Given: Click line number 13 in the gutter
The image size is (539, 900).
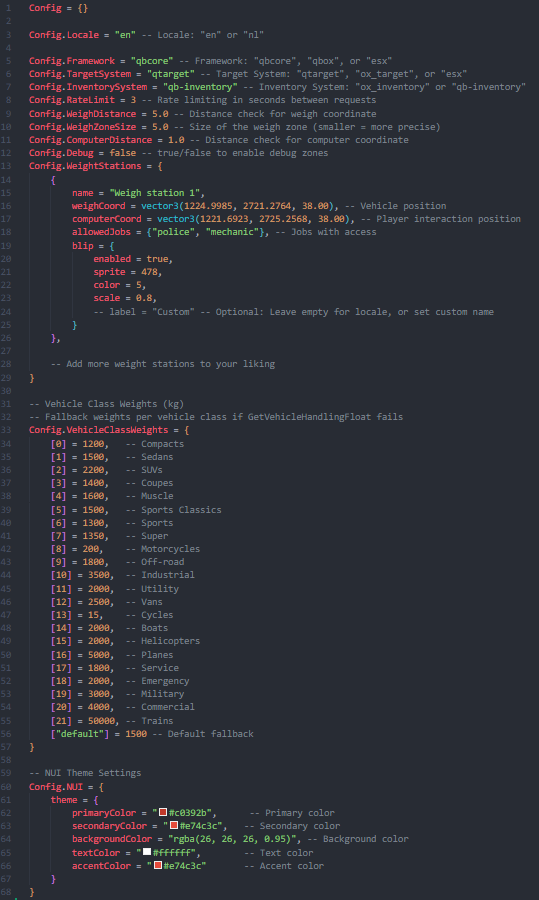Looking at the screenshot, I should [x=7, y=166].
